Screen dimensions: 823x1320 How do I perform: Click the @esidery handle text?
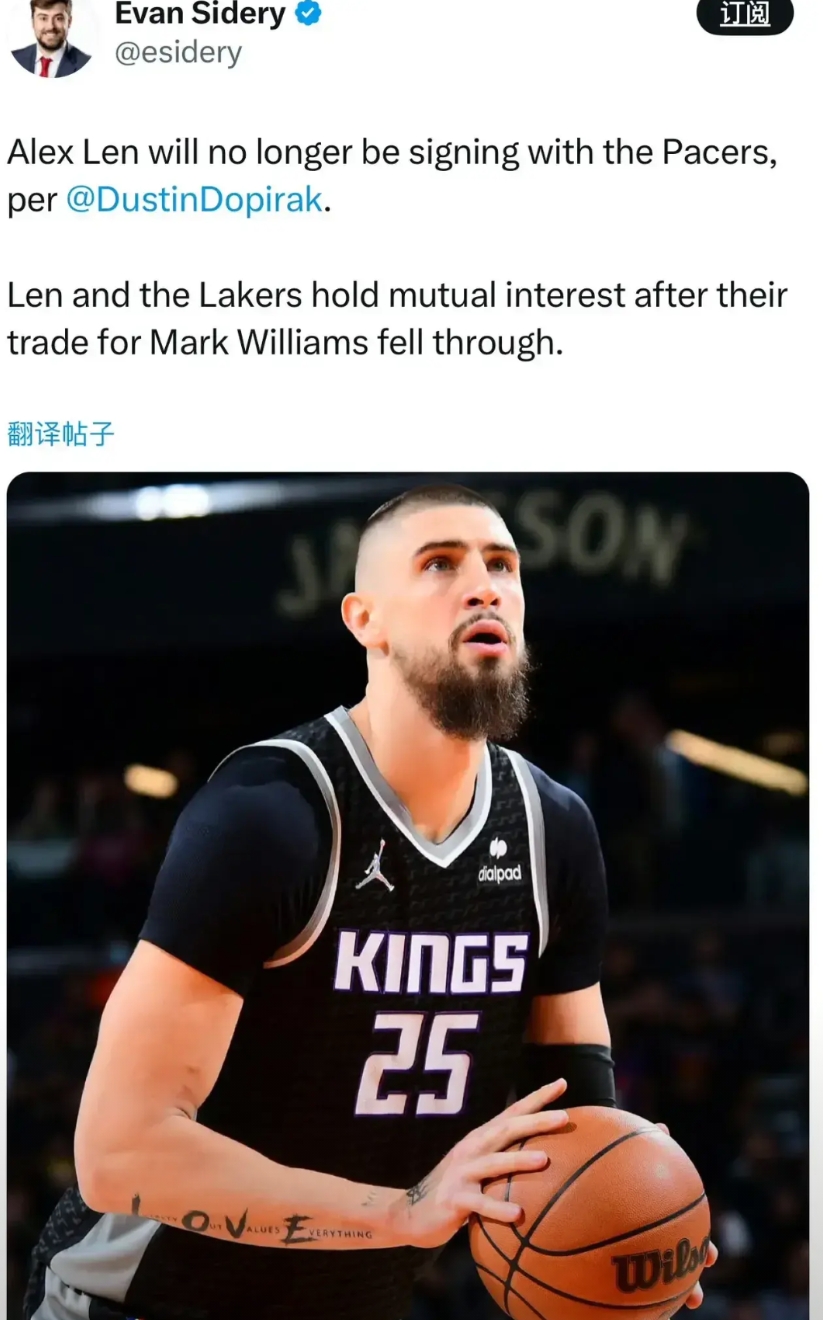(178, 52)
